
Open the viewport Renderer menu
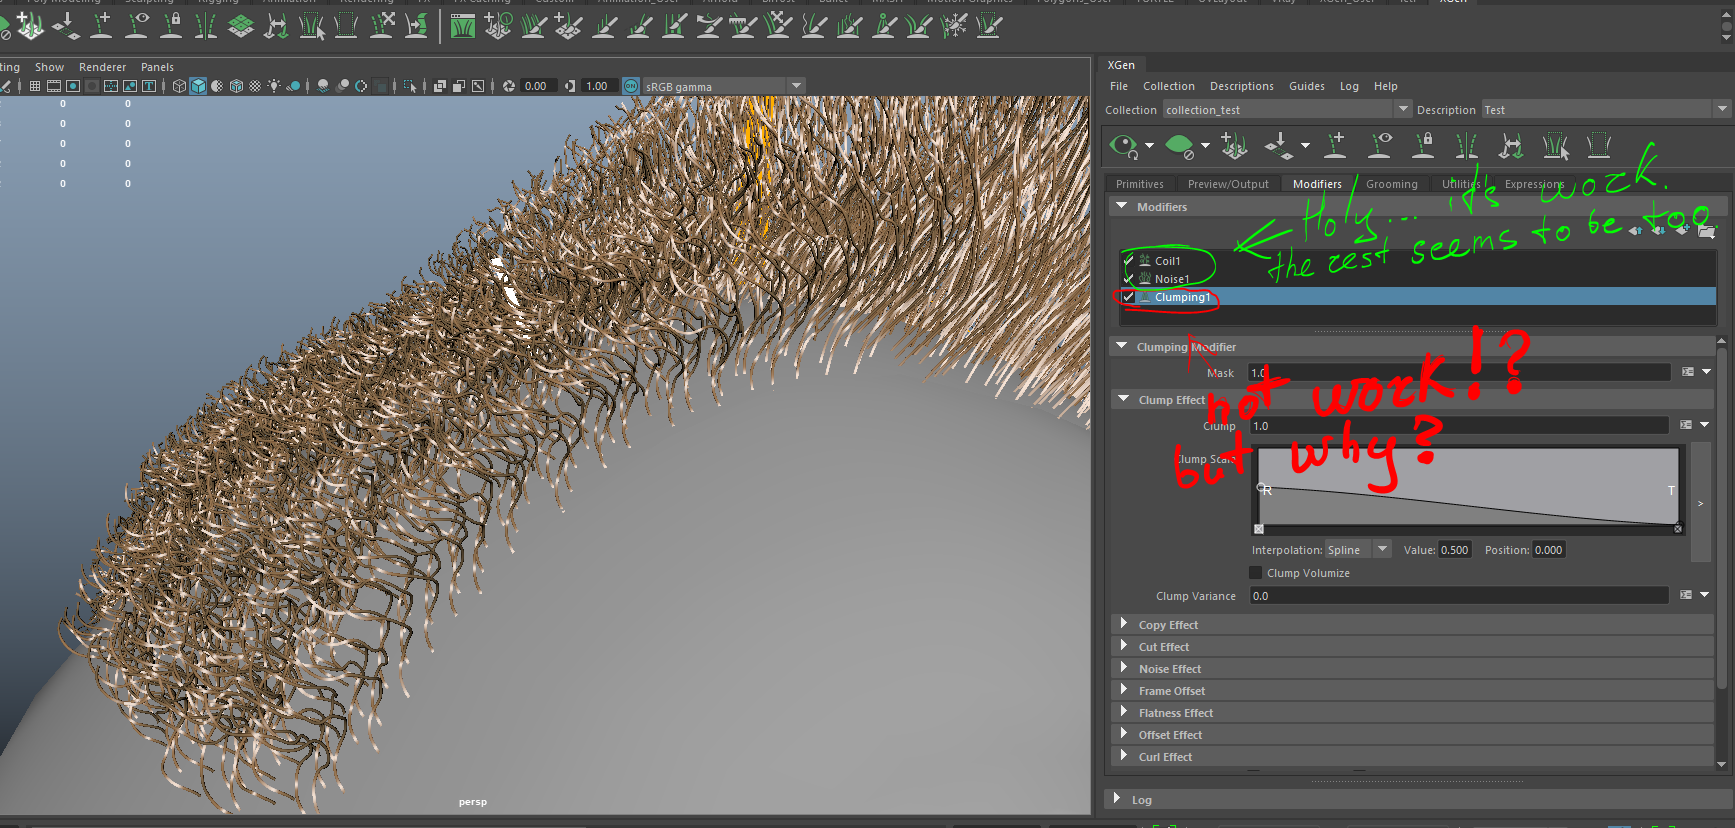coord(102,67)
